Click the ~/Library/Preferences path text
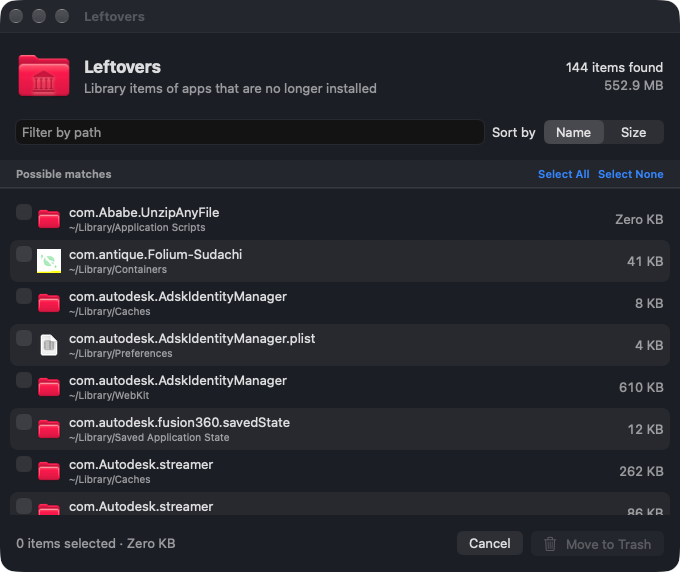The width and height of the screenshot is (680, 572). coord(121,354)
